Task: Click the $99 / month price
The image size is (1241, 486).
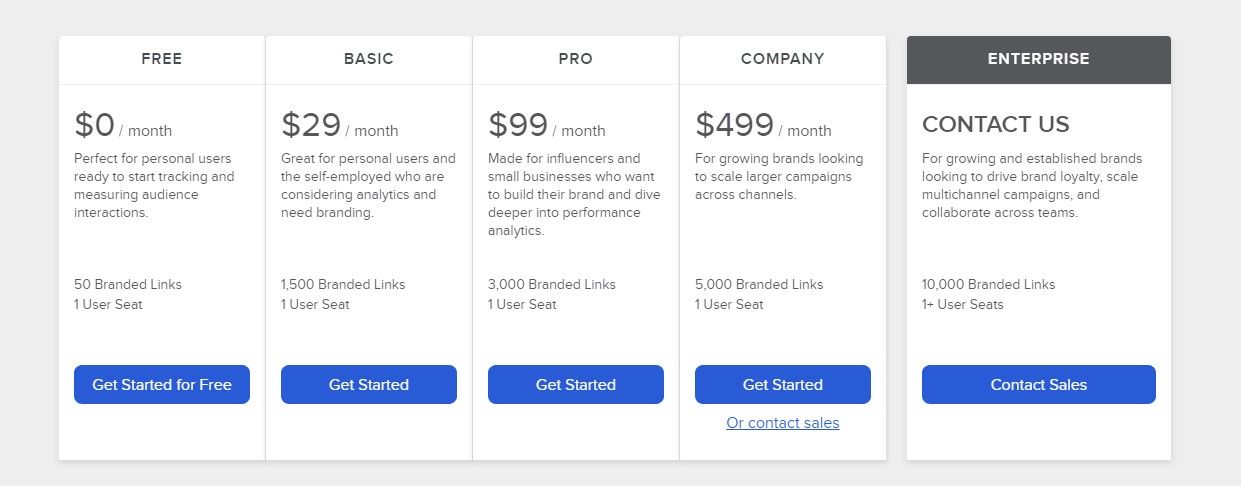Action: 547,126
